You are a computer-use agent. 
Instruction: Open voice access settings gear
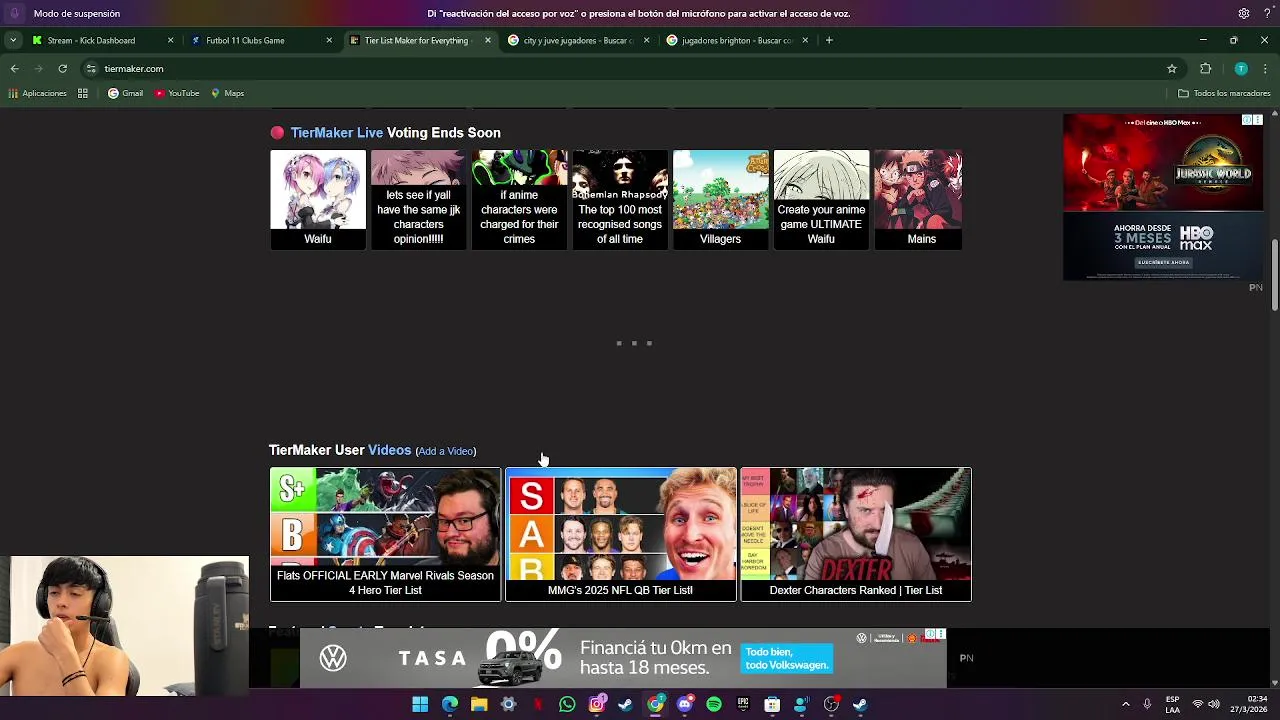click(x=1244, y=14)
